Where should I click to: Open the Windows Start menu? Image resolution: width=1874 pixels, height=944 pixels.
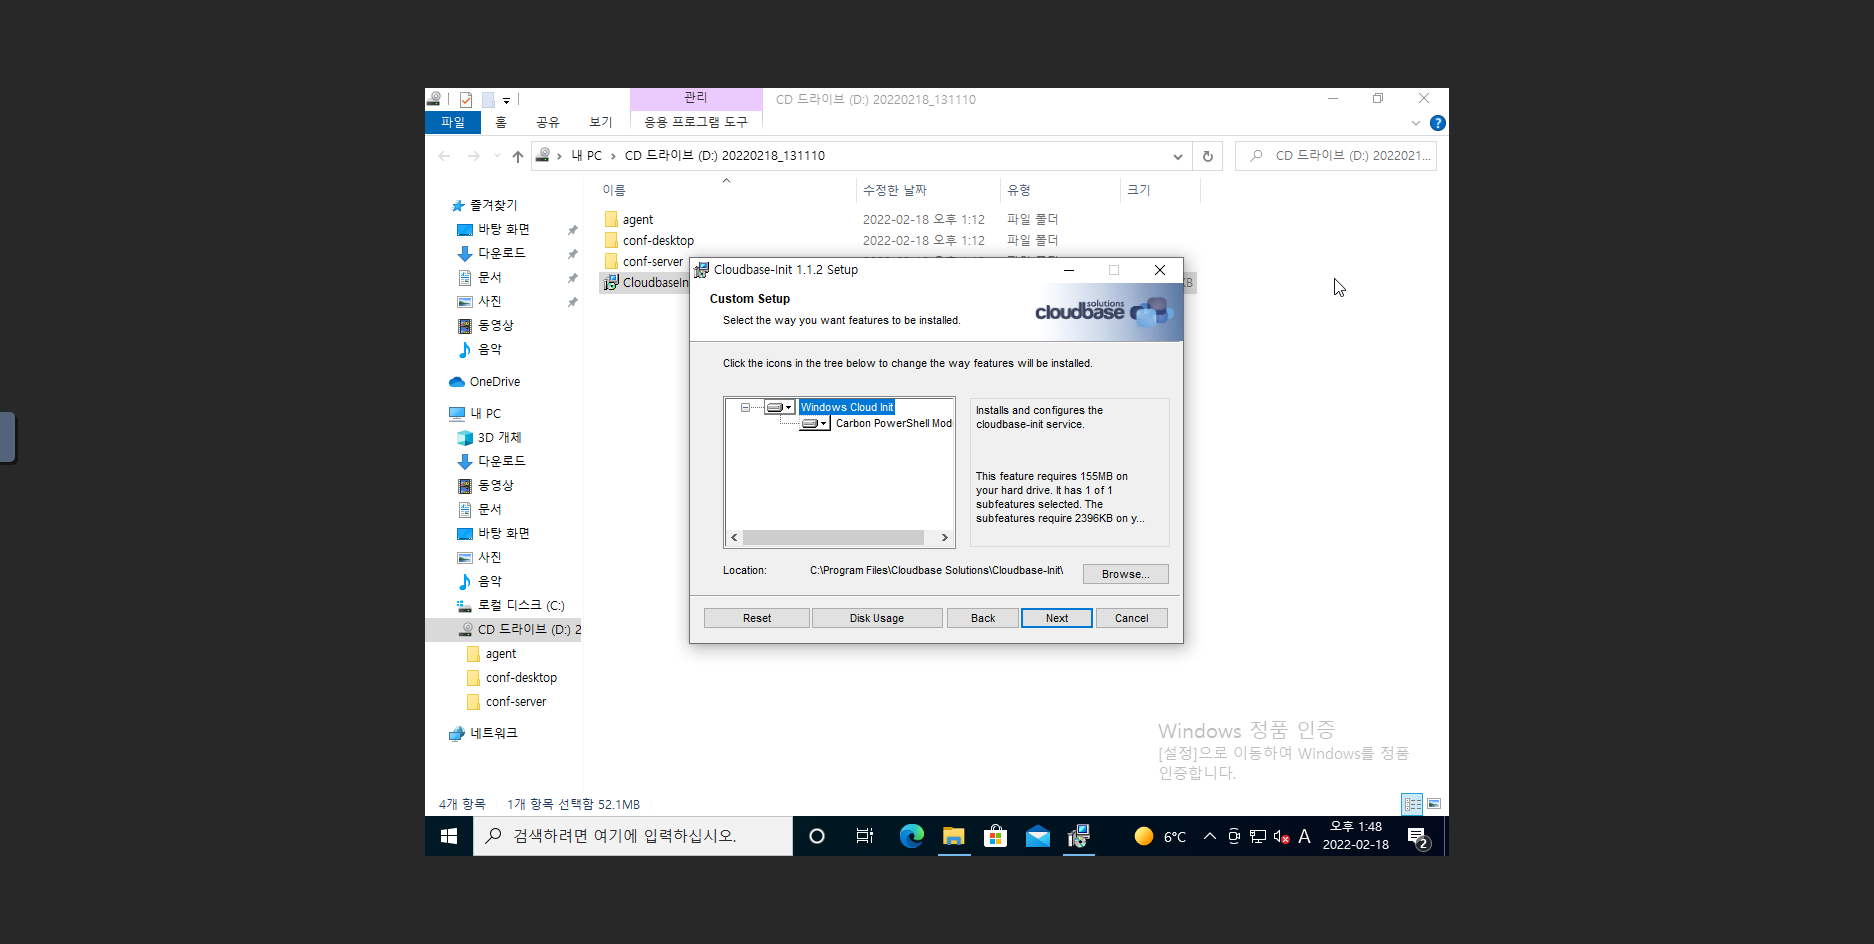449,836
